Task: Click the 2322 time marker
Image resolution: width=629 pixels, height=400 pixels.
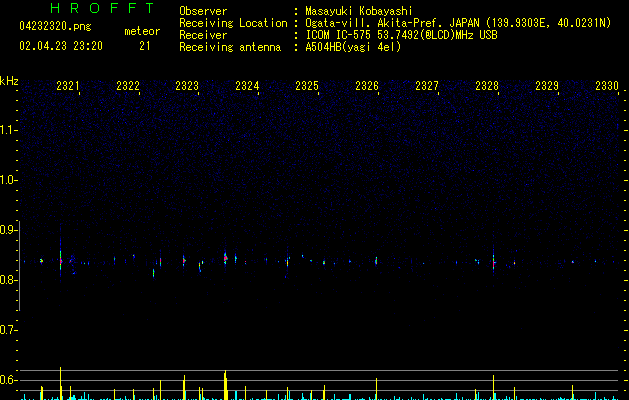Action: tap(128, 85)
